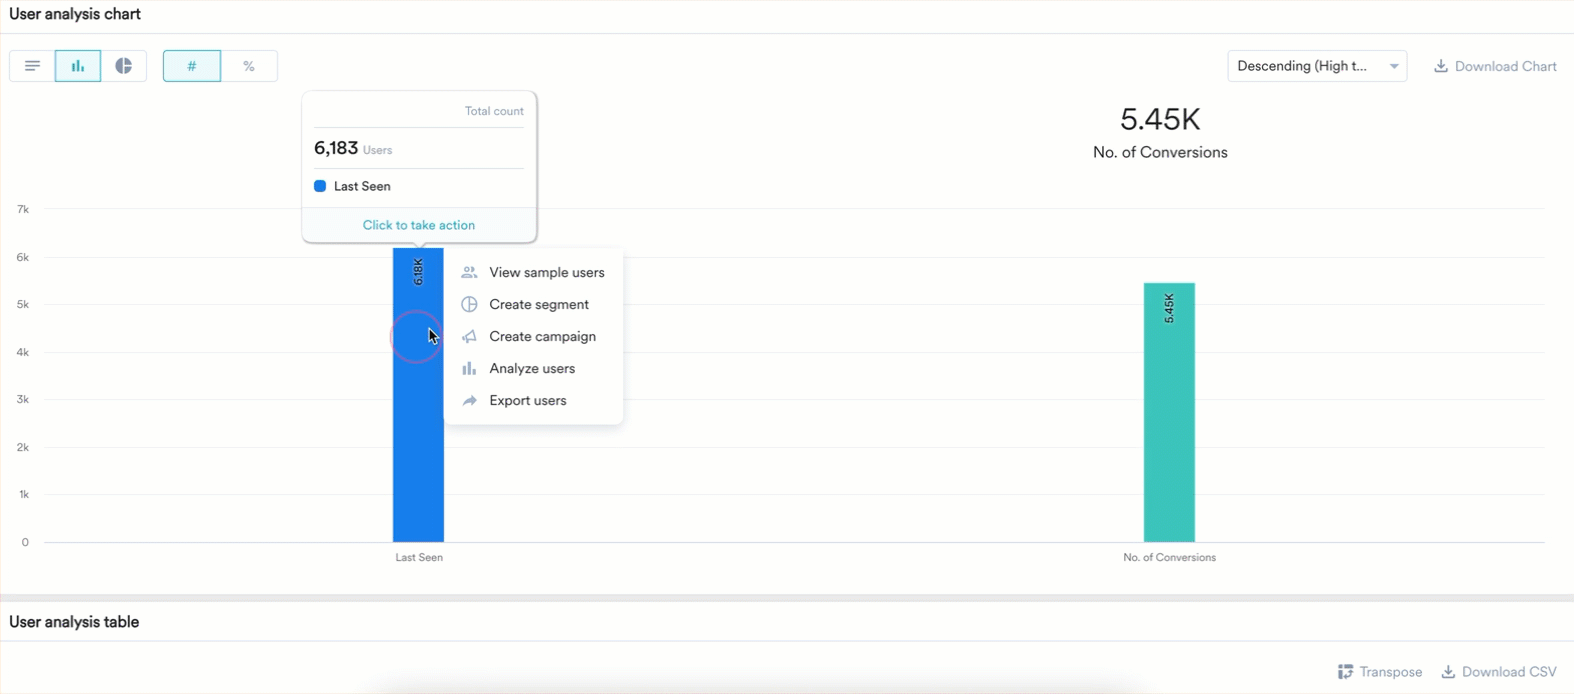Toggle chart values to percentage (%)
Viewport: 1574px width, 694px height.
pos(249,66)
